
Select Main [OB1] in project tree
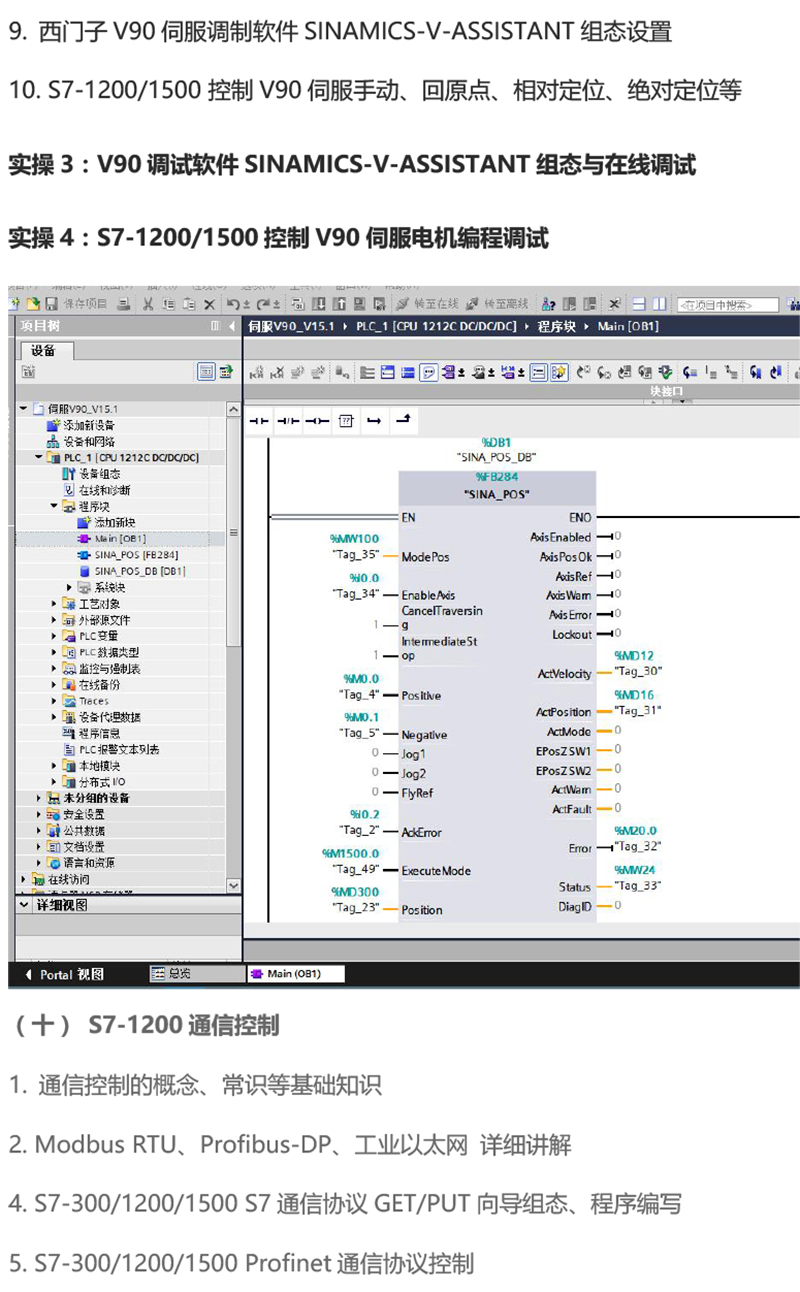point(111,538)
